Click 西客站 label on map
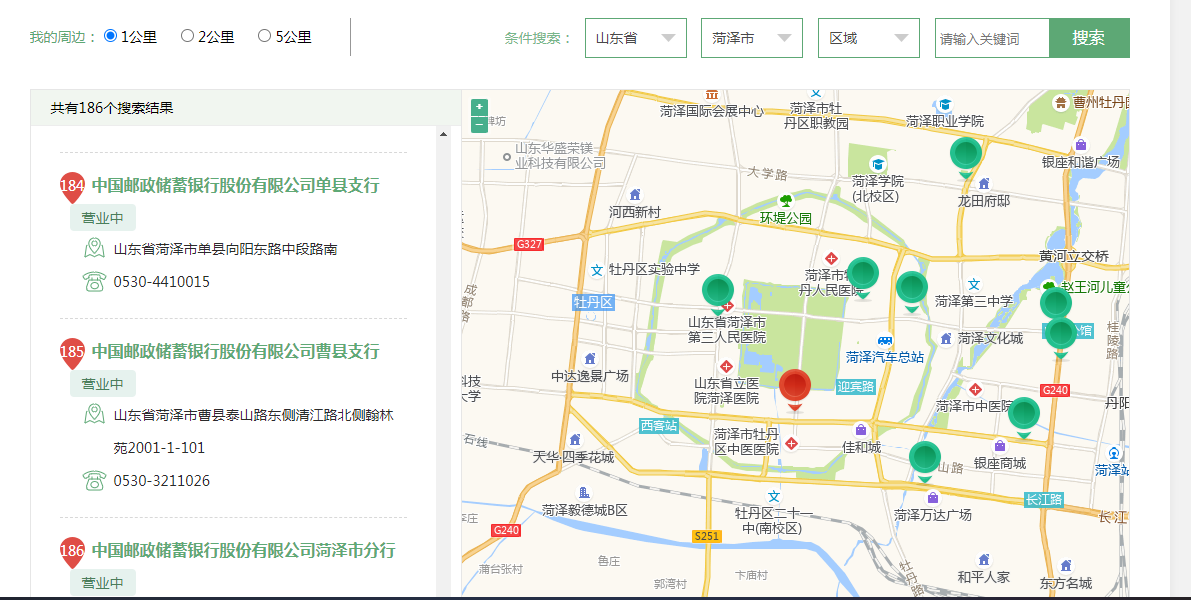The width and height of the screenshot is (1191, 600). click(659, 425)
